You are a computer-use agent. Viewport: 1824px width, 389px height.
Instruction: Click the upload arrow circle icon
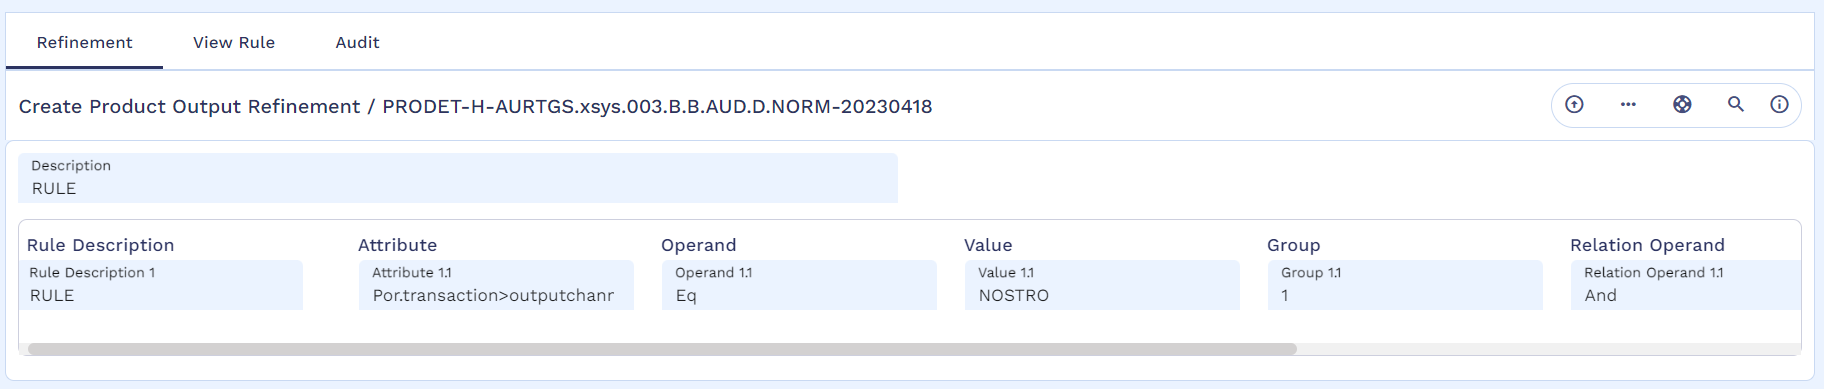1574,104
